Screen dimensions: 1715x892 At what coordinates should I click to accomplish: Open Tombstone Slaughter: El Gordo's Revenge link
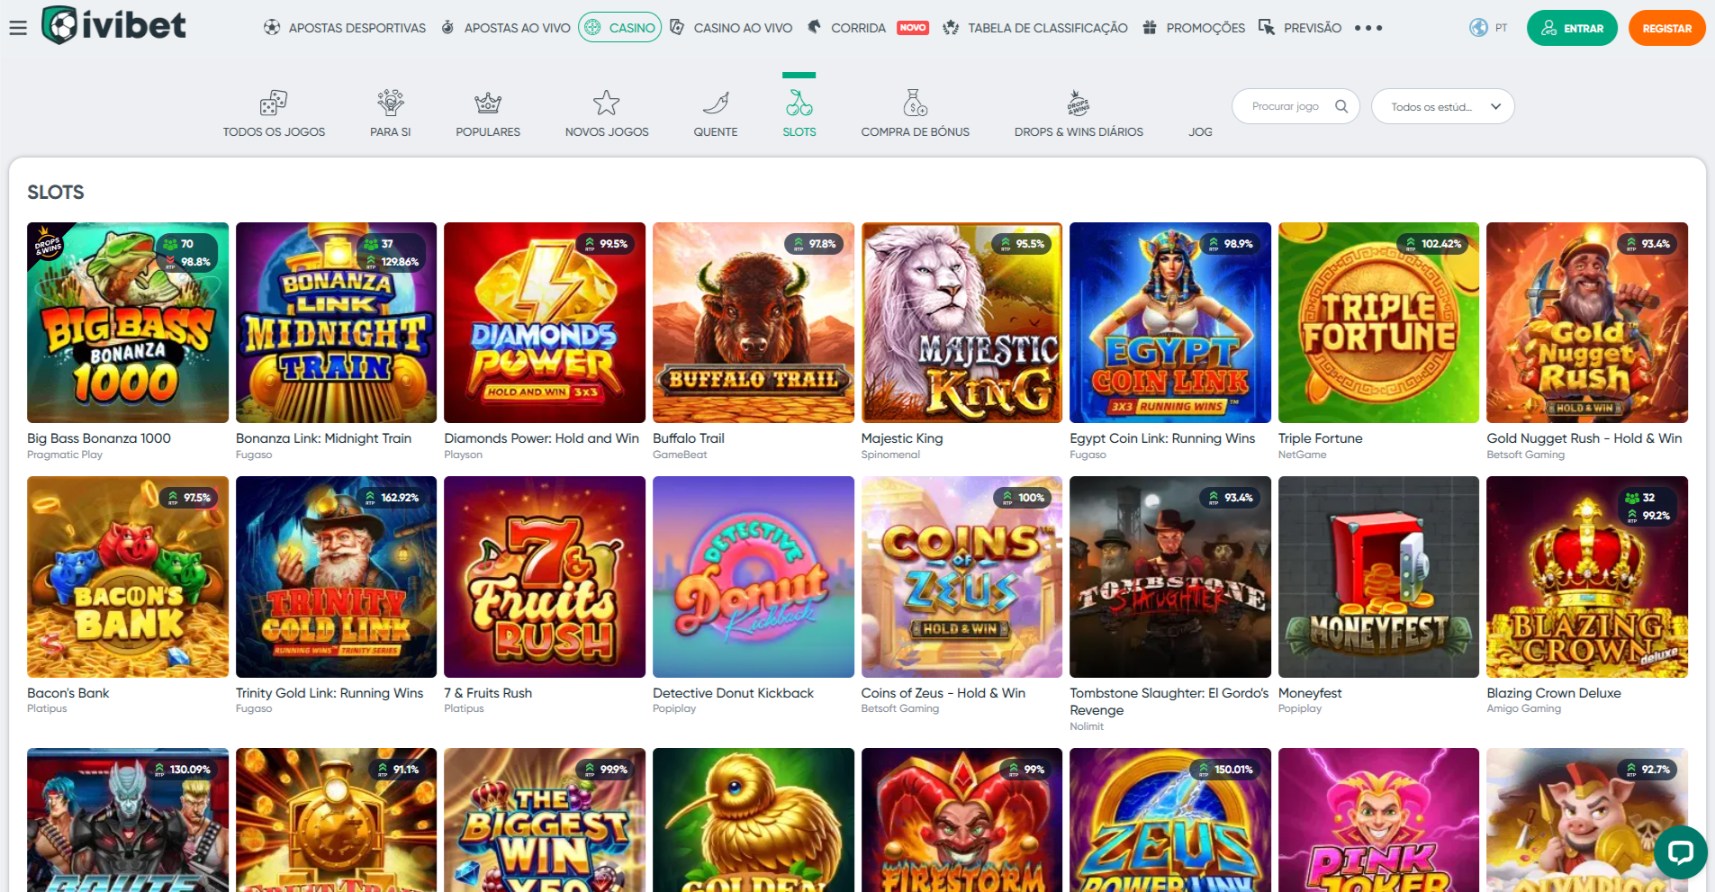[1169, 701]
